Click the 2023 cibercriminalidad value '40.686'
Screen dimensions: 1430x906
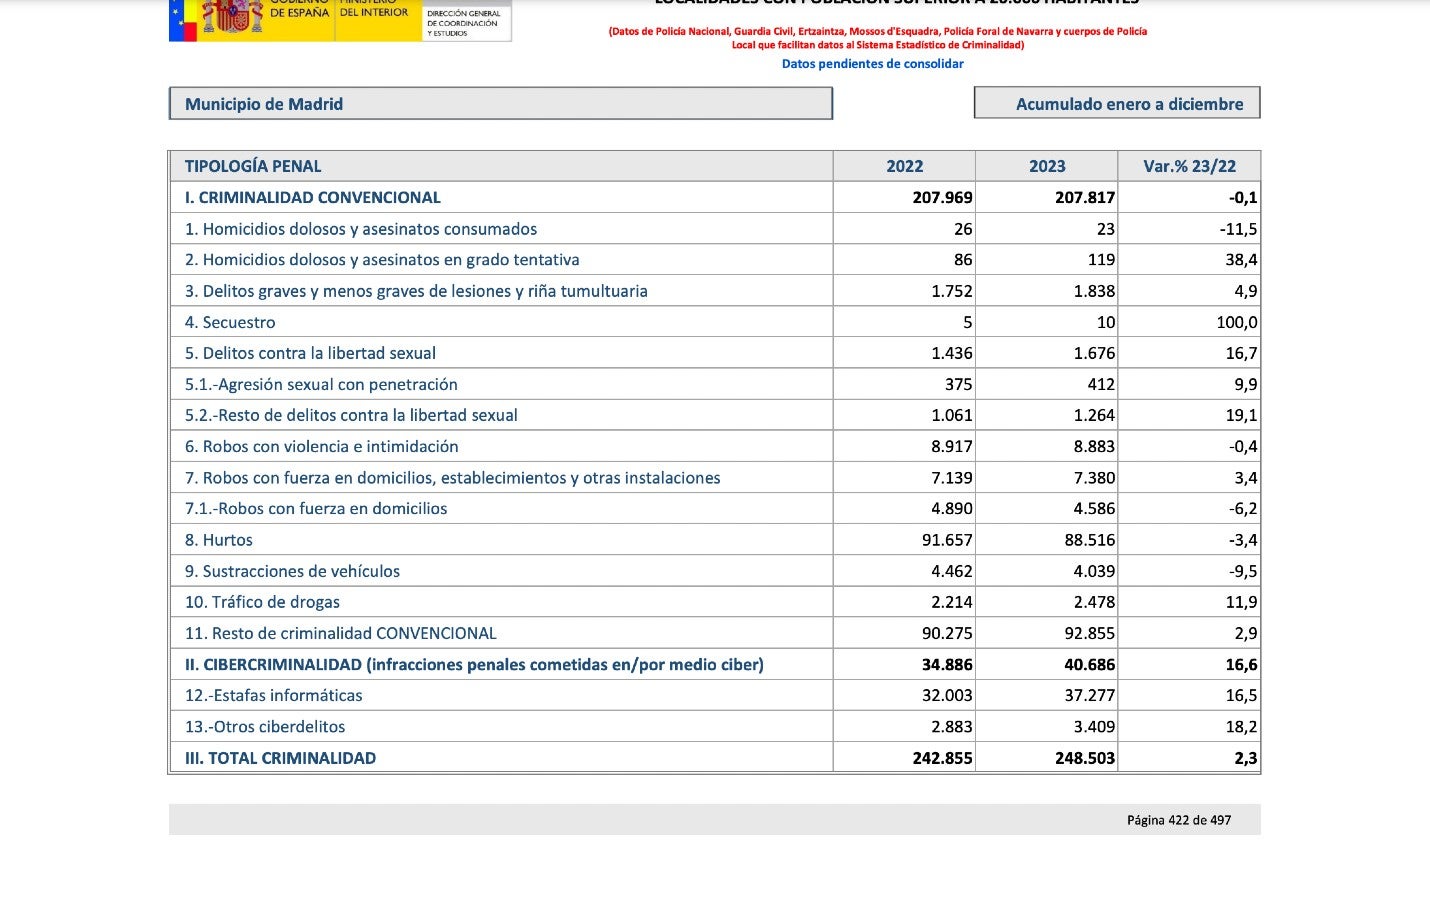click(1090, 664)
